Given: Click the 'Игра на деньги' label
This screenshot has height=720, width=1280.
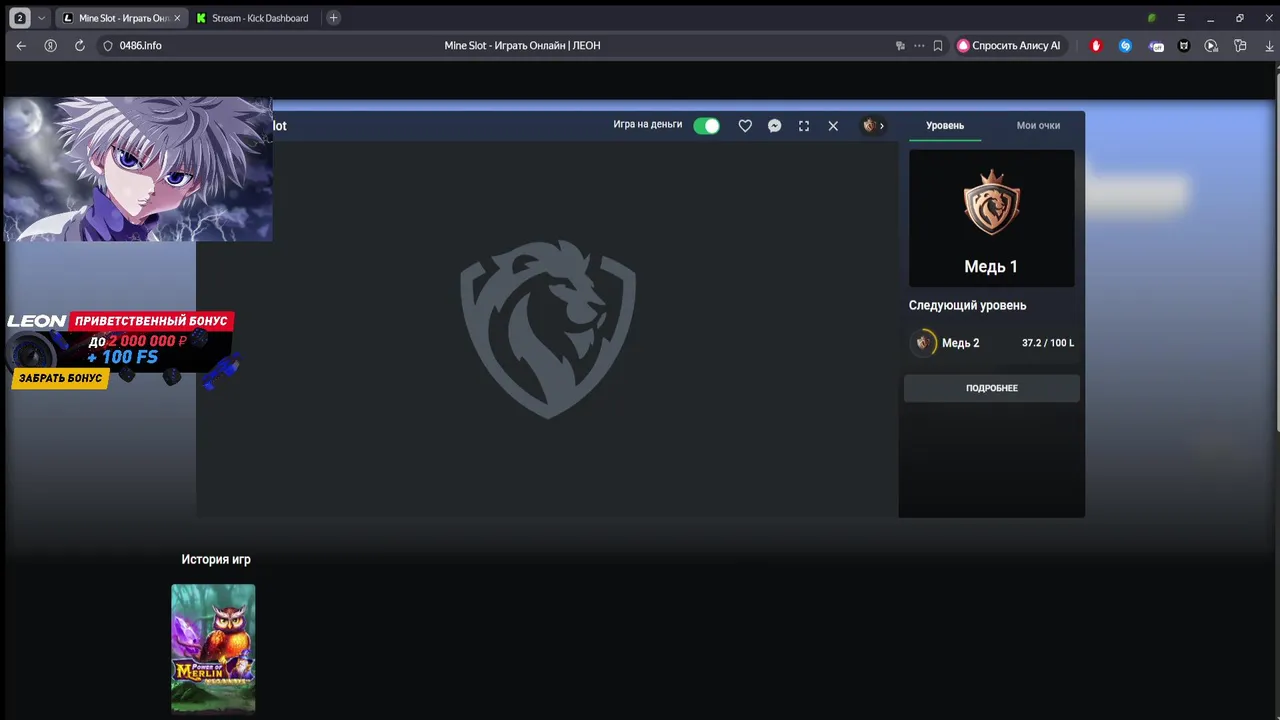Looking at the screenshot, I should tap(648, 125).
